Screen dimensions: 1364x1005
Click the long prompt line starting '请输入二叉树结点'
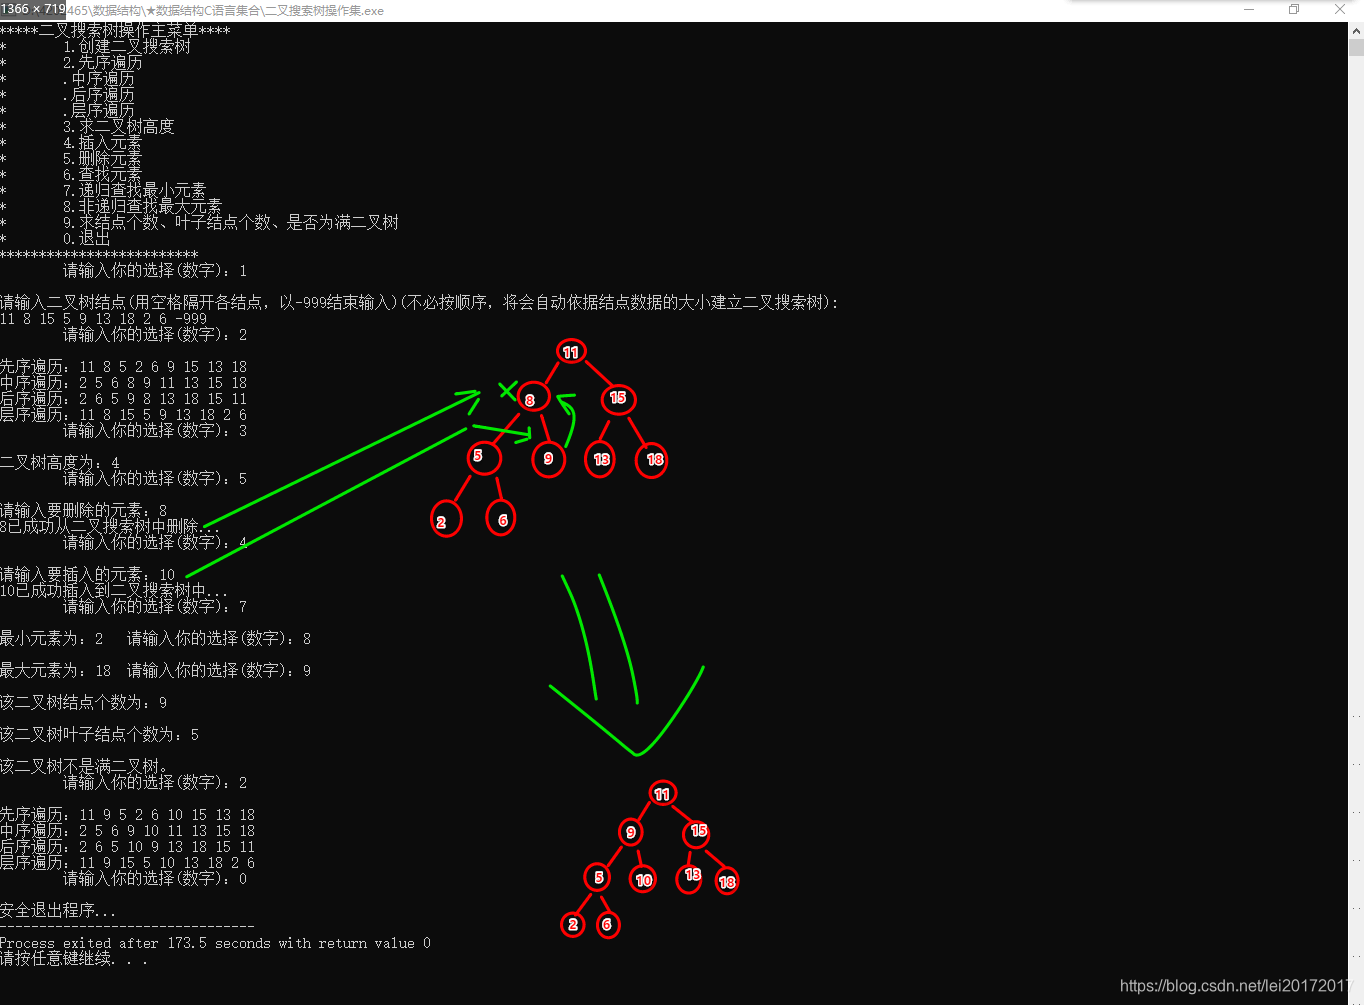coord(420,303)
